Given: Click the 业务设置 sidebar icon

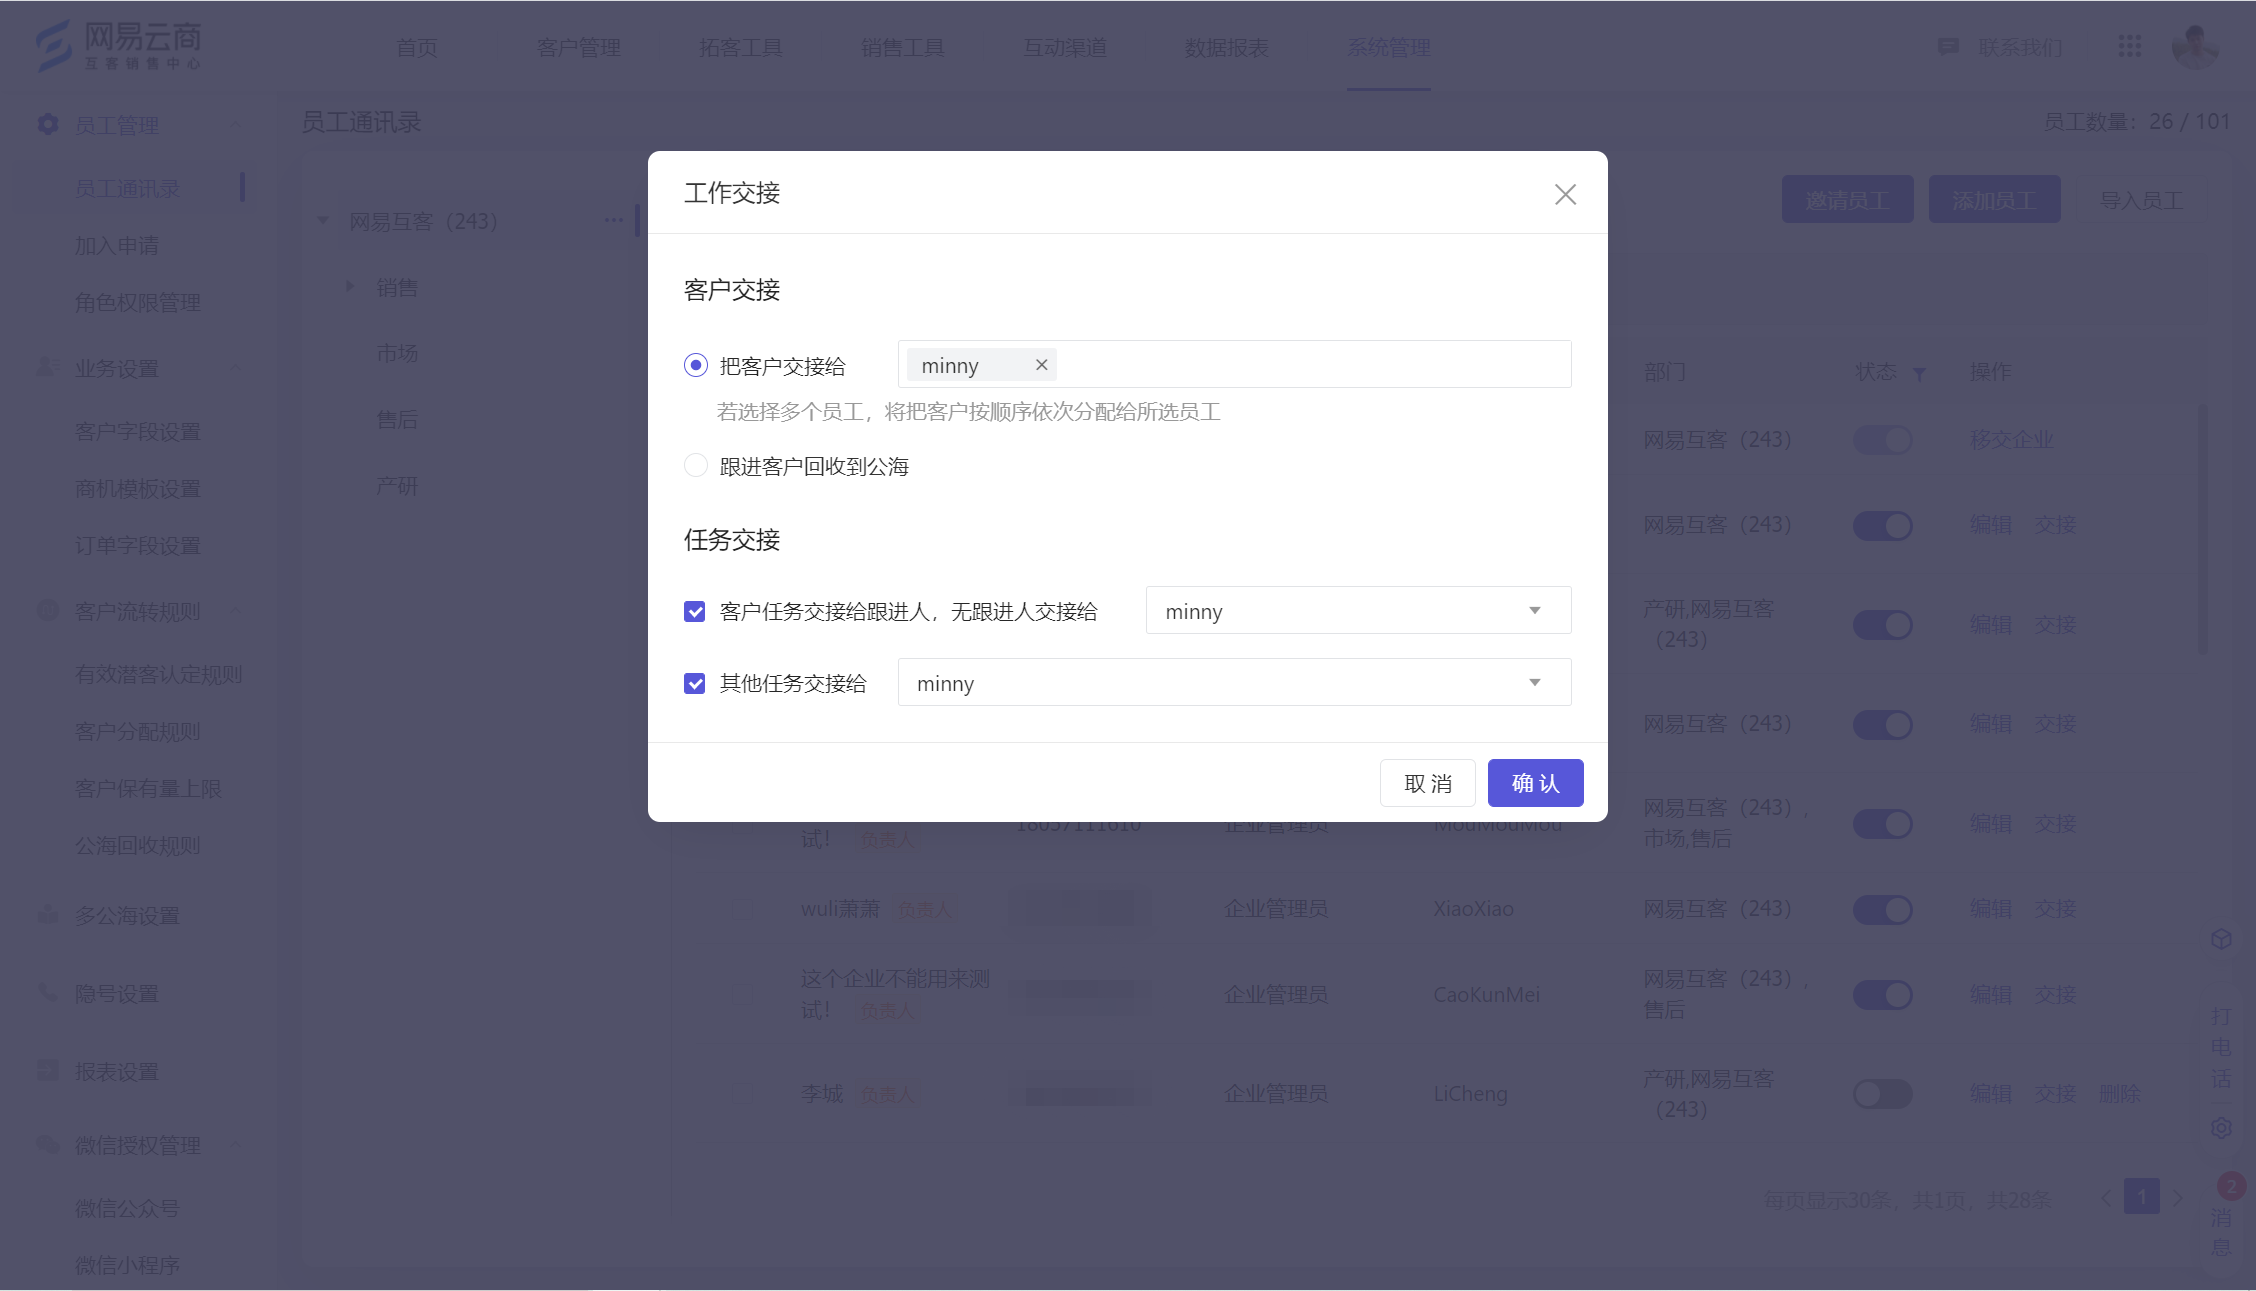Looking at the screenshot, I should [x=48, y=367].
